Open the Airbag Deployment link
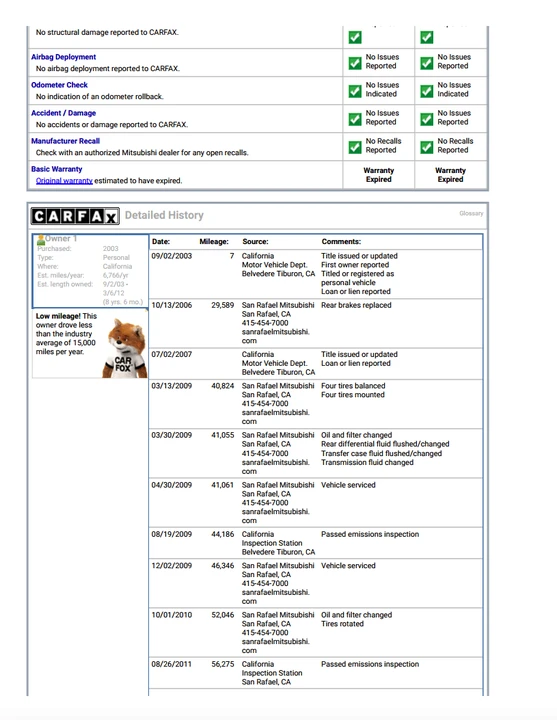Image resolution: width=557 pixels, height=720 pixels. pos(63,57)
